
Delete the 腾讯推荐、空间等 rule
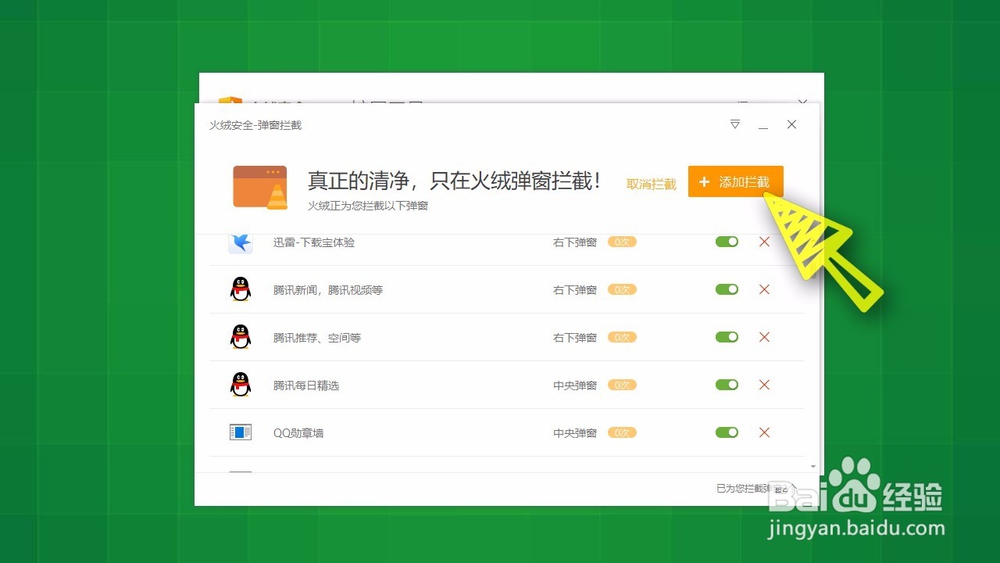coord(764,337)
